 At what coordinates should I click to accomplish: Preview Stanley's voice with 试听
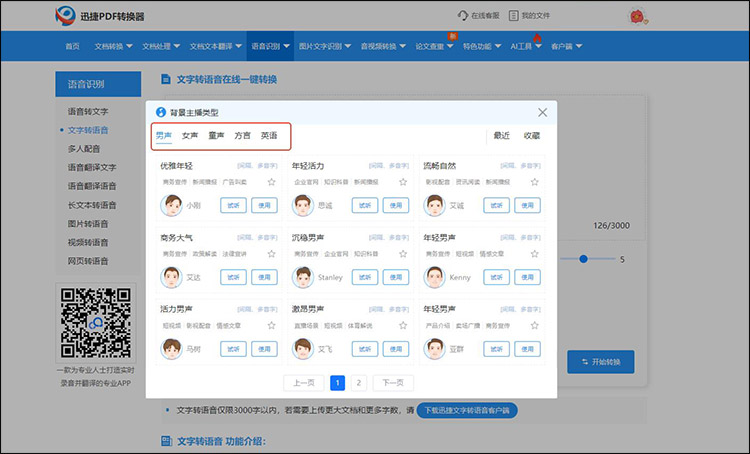tap(365, 277)
